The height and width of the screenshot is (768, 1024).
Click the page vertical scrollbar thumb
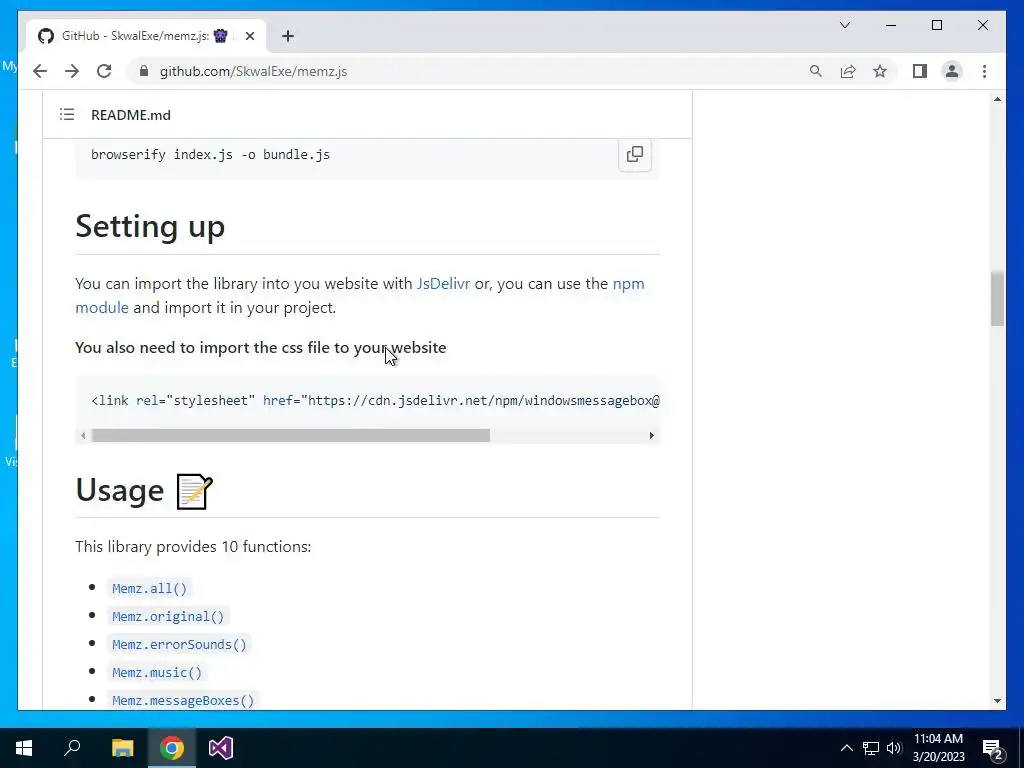click(997, 298)
